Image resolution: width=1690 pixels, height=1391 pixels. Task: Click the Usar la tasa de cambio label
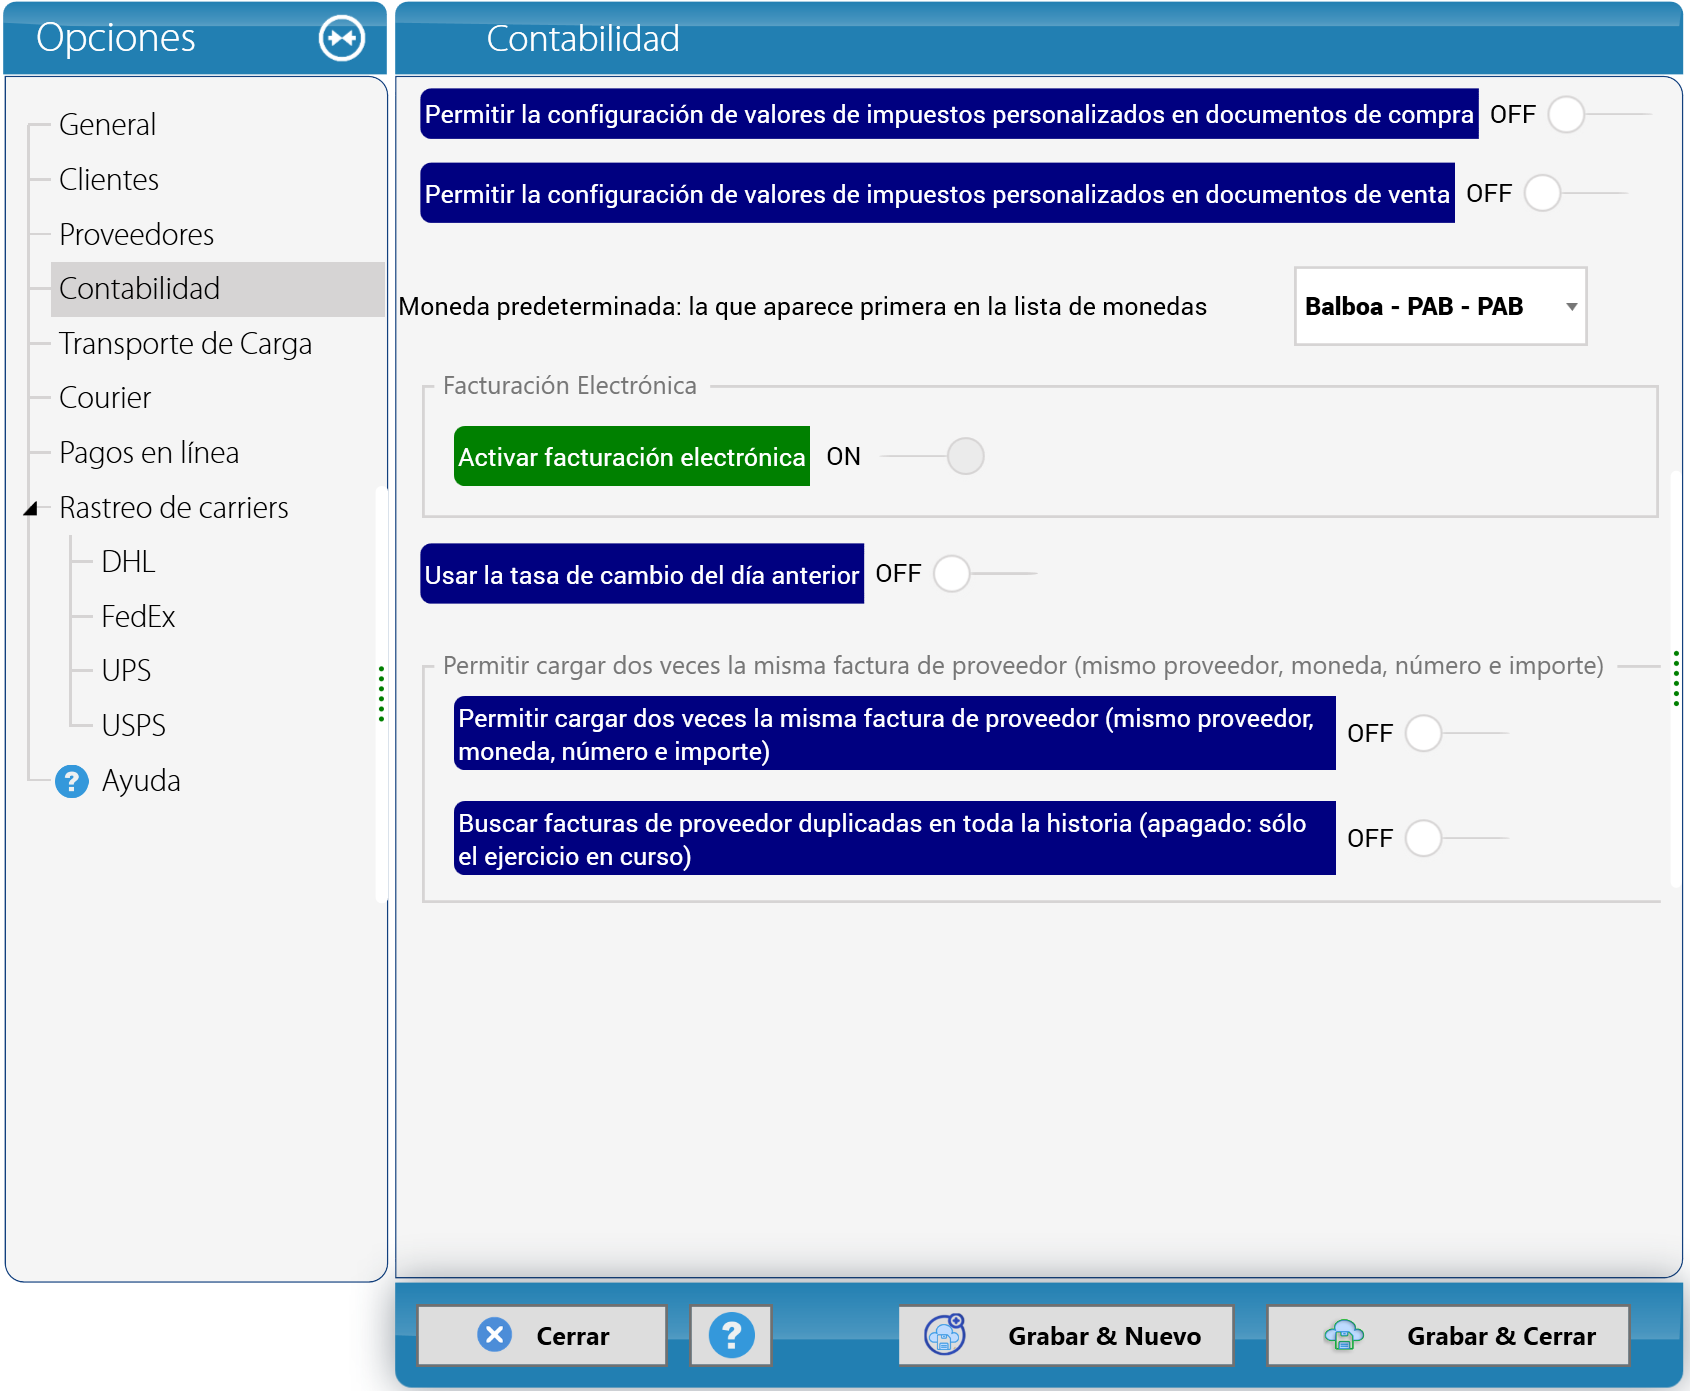(x=642, y=574)
